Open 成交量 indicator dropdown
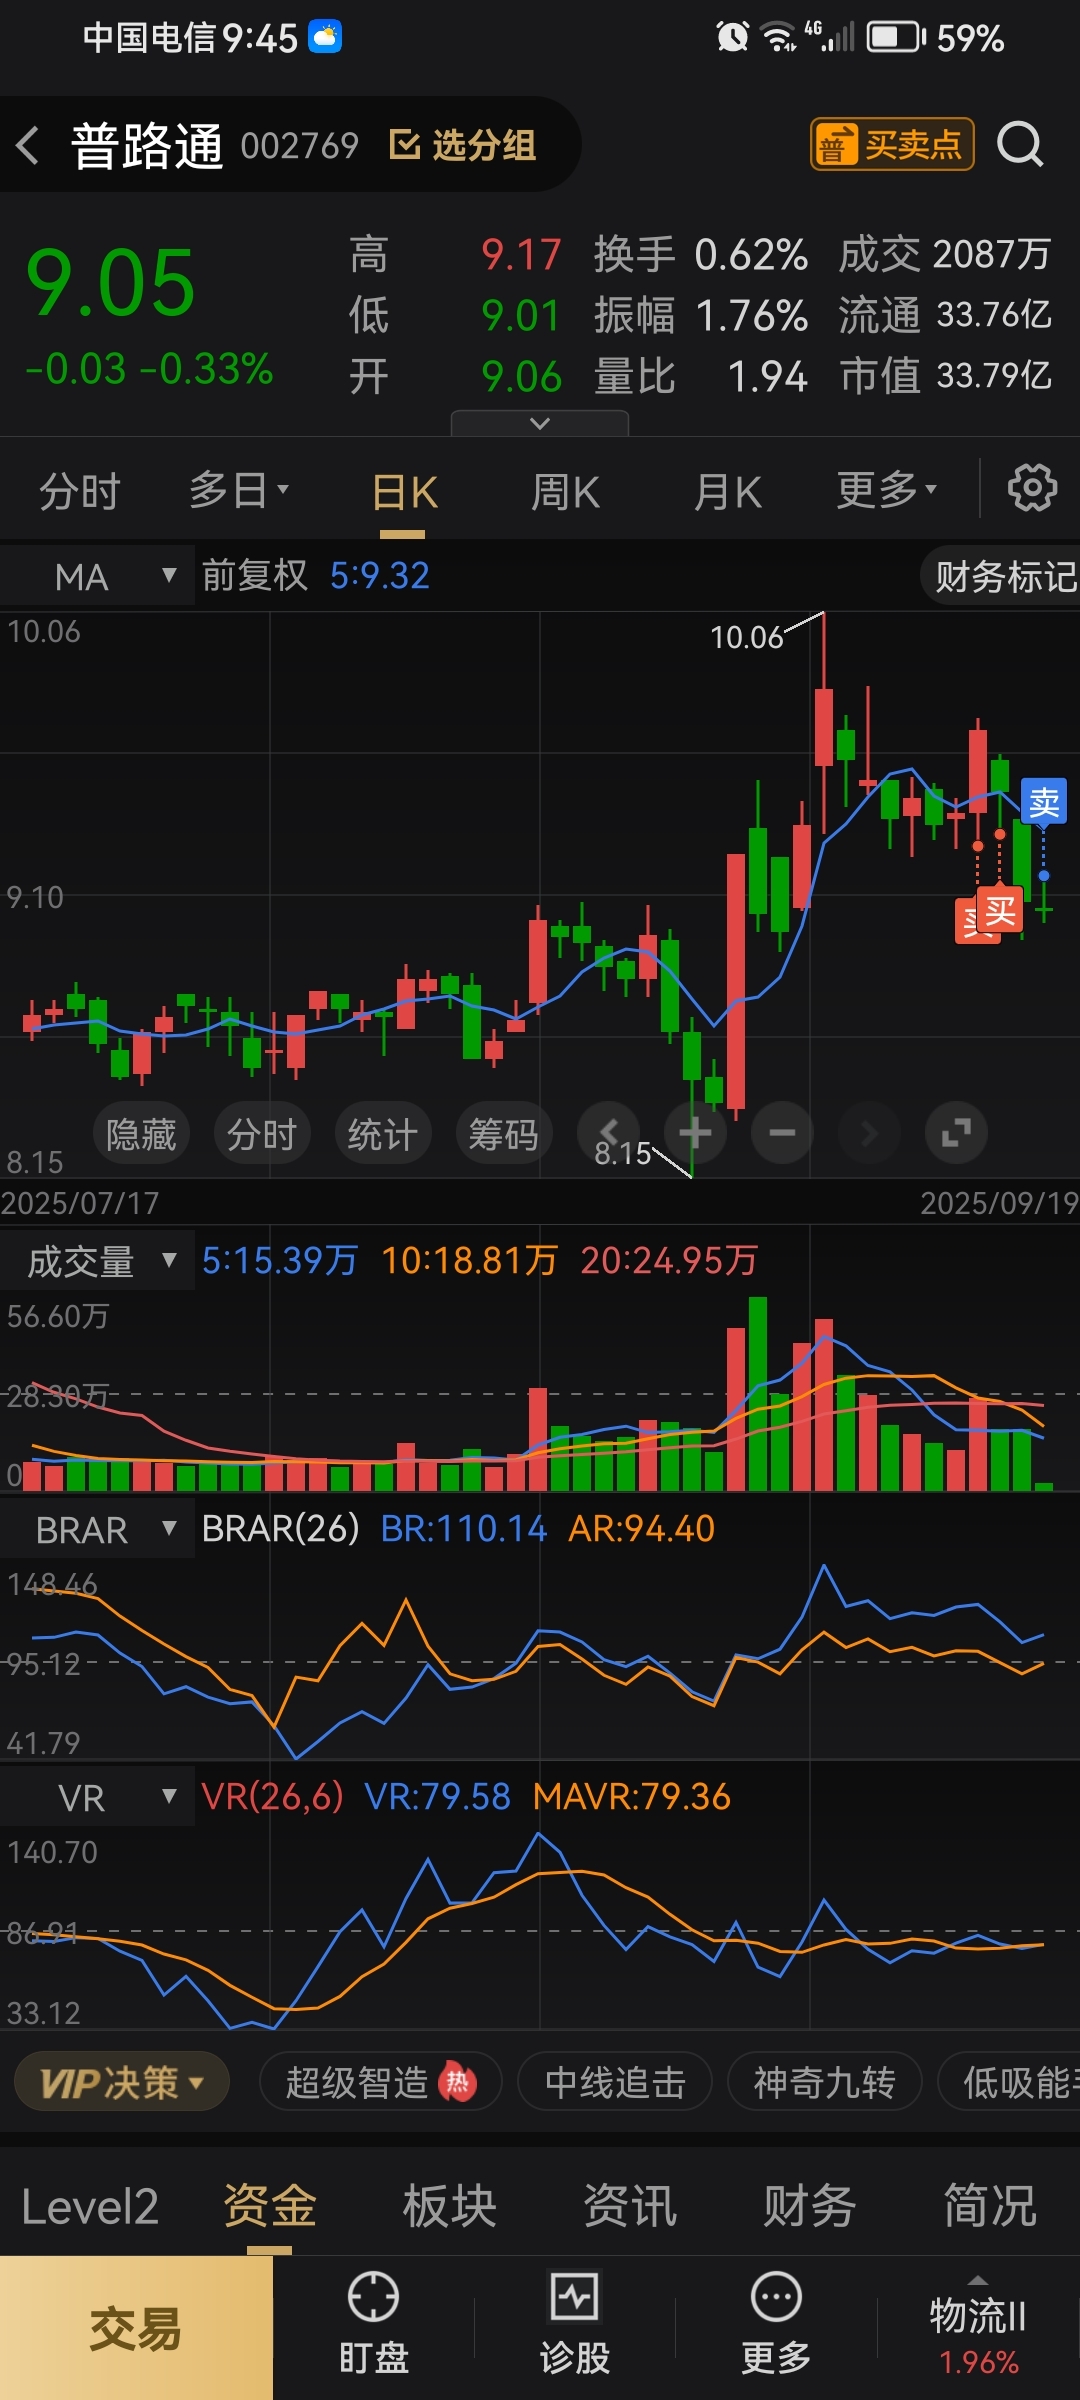The image size is (1080, 2400). tap(97, 1262)
